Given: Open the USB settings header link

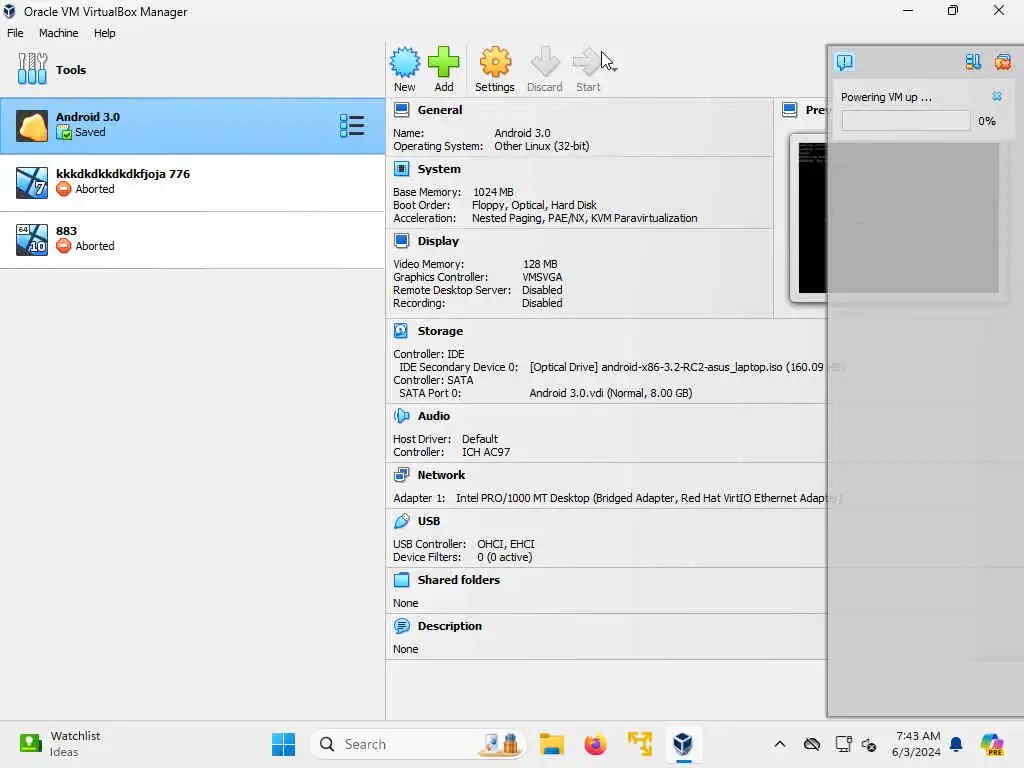Looking at the screenshot, I should [428, 521].
